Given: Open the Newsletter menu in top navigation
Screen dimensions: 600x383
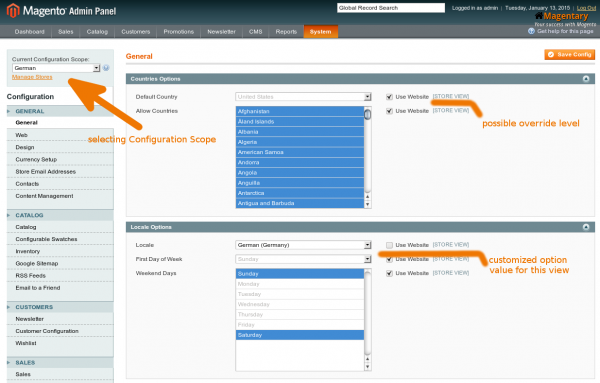Looking at the screenshot, I should (x=222, y=32).
